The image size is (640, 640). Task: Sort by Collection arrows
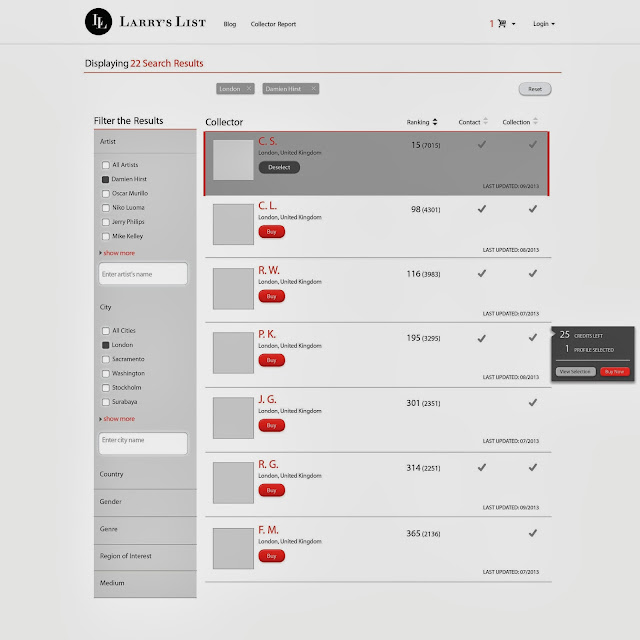pos(536,121)
